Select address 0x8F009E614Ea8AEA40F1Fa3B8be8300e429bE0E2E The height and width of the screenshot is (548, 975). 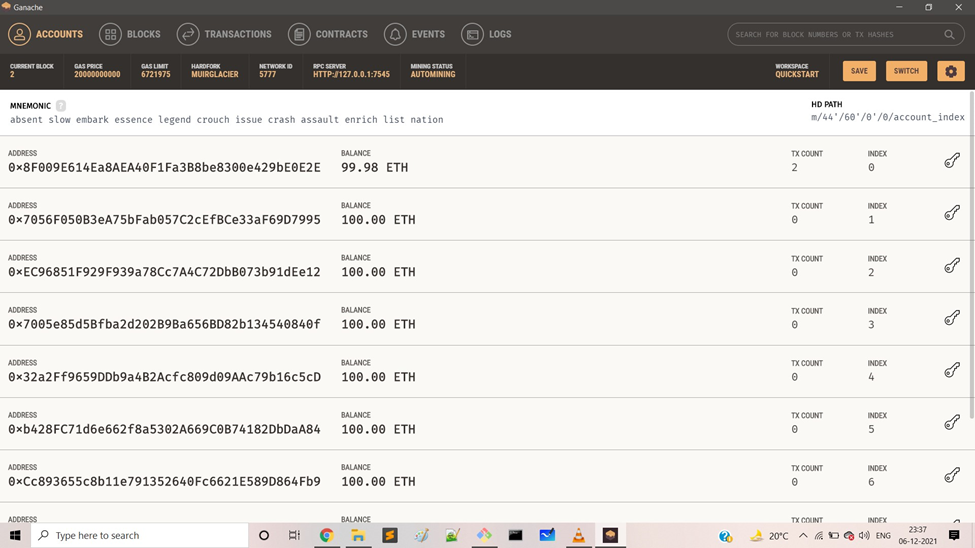point(164,167)
